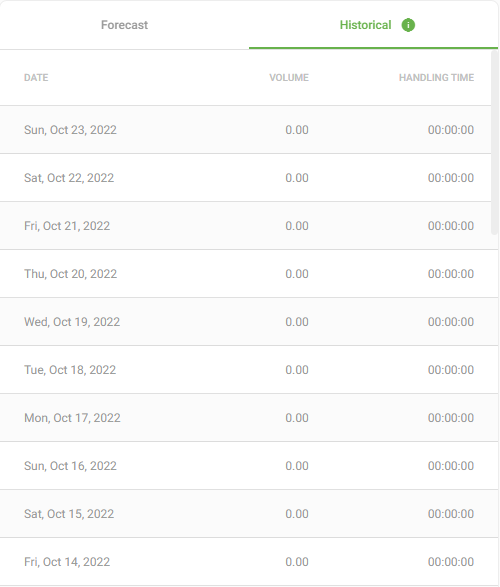Select the Historical tab

point(374,25)
